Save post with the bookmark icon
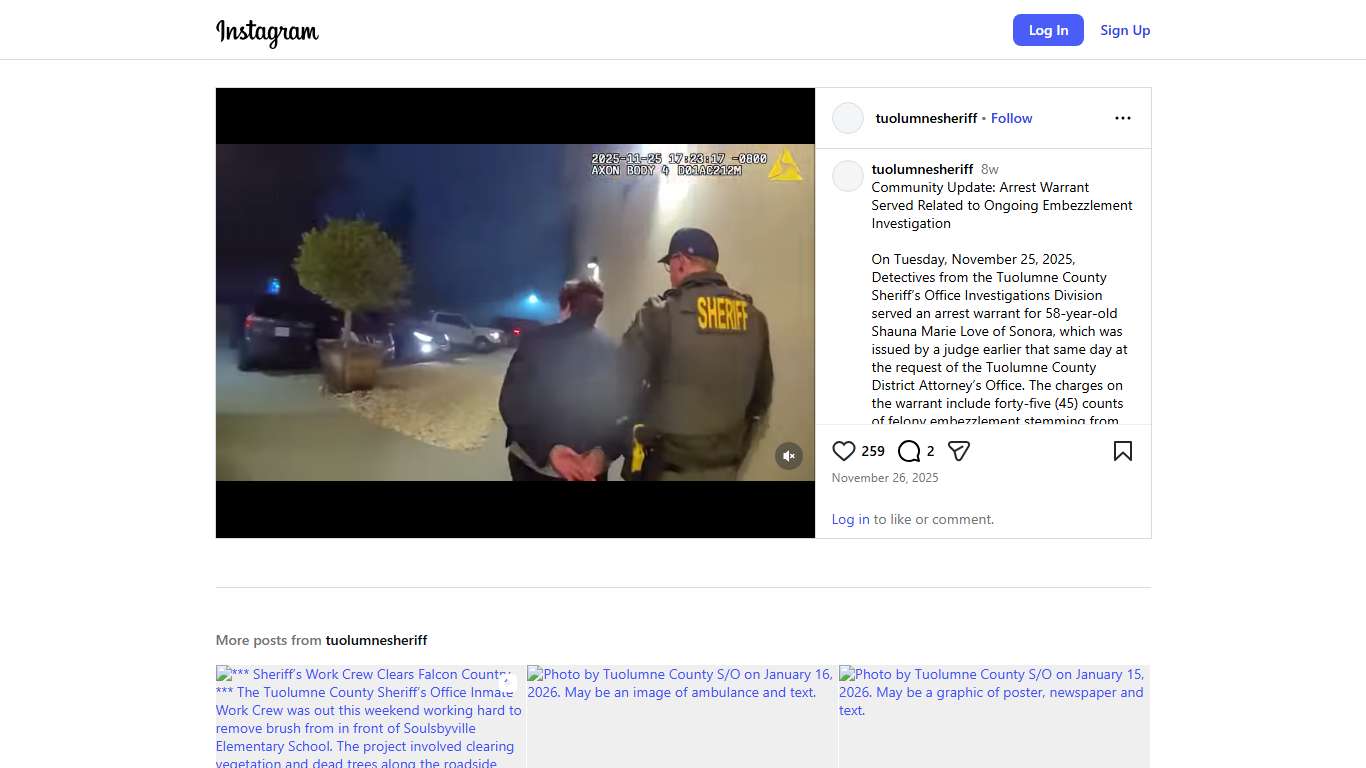 (1122, 451)
